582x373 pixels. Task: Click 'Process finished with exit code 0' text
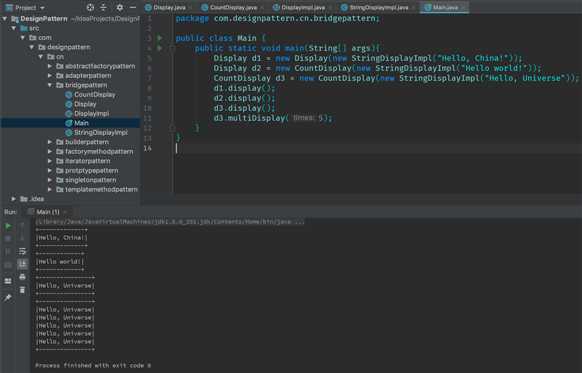click(93, 366)
